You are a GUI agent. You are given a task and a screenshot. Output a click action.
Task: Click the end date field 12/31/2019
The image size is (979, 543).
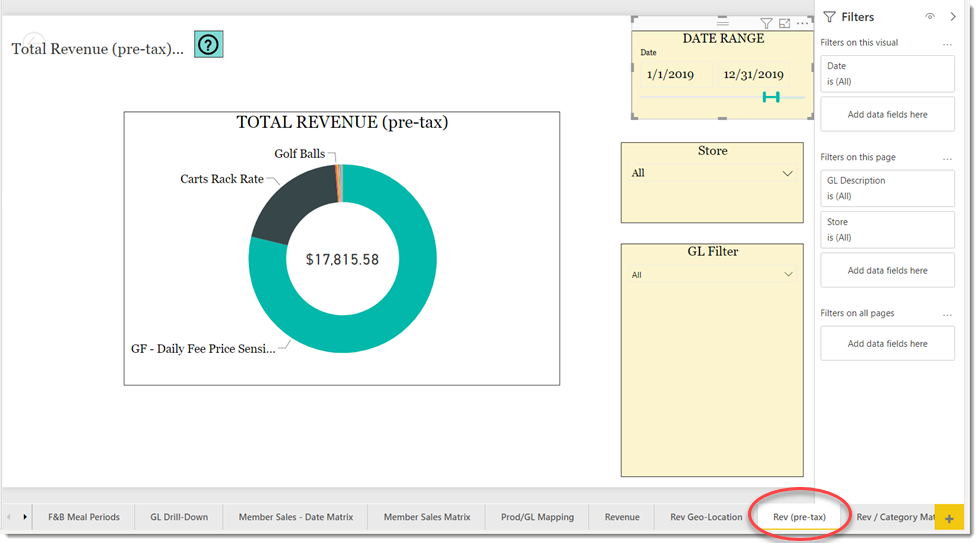click(x=754, y=74)
